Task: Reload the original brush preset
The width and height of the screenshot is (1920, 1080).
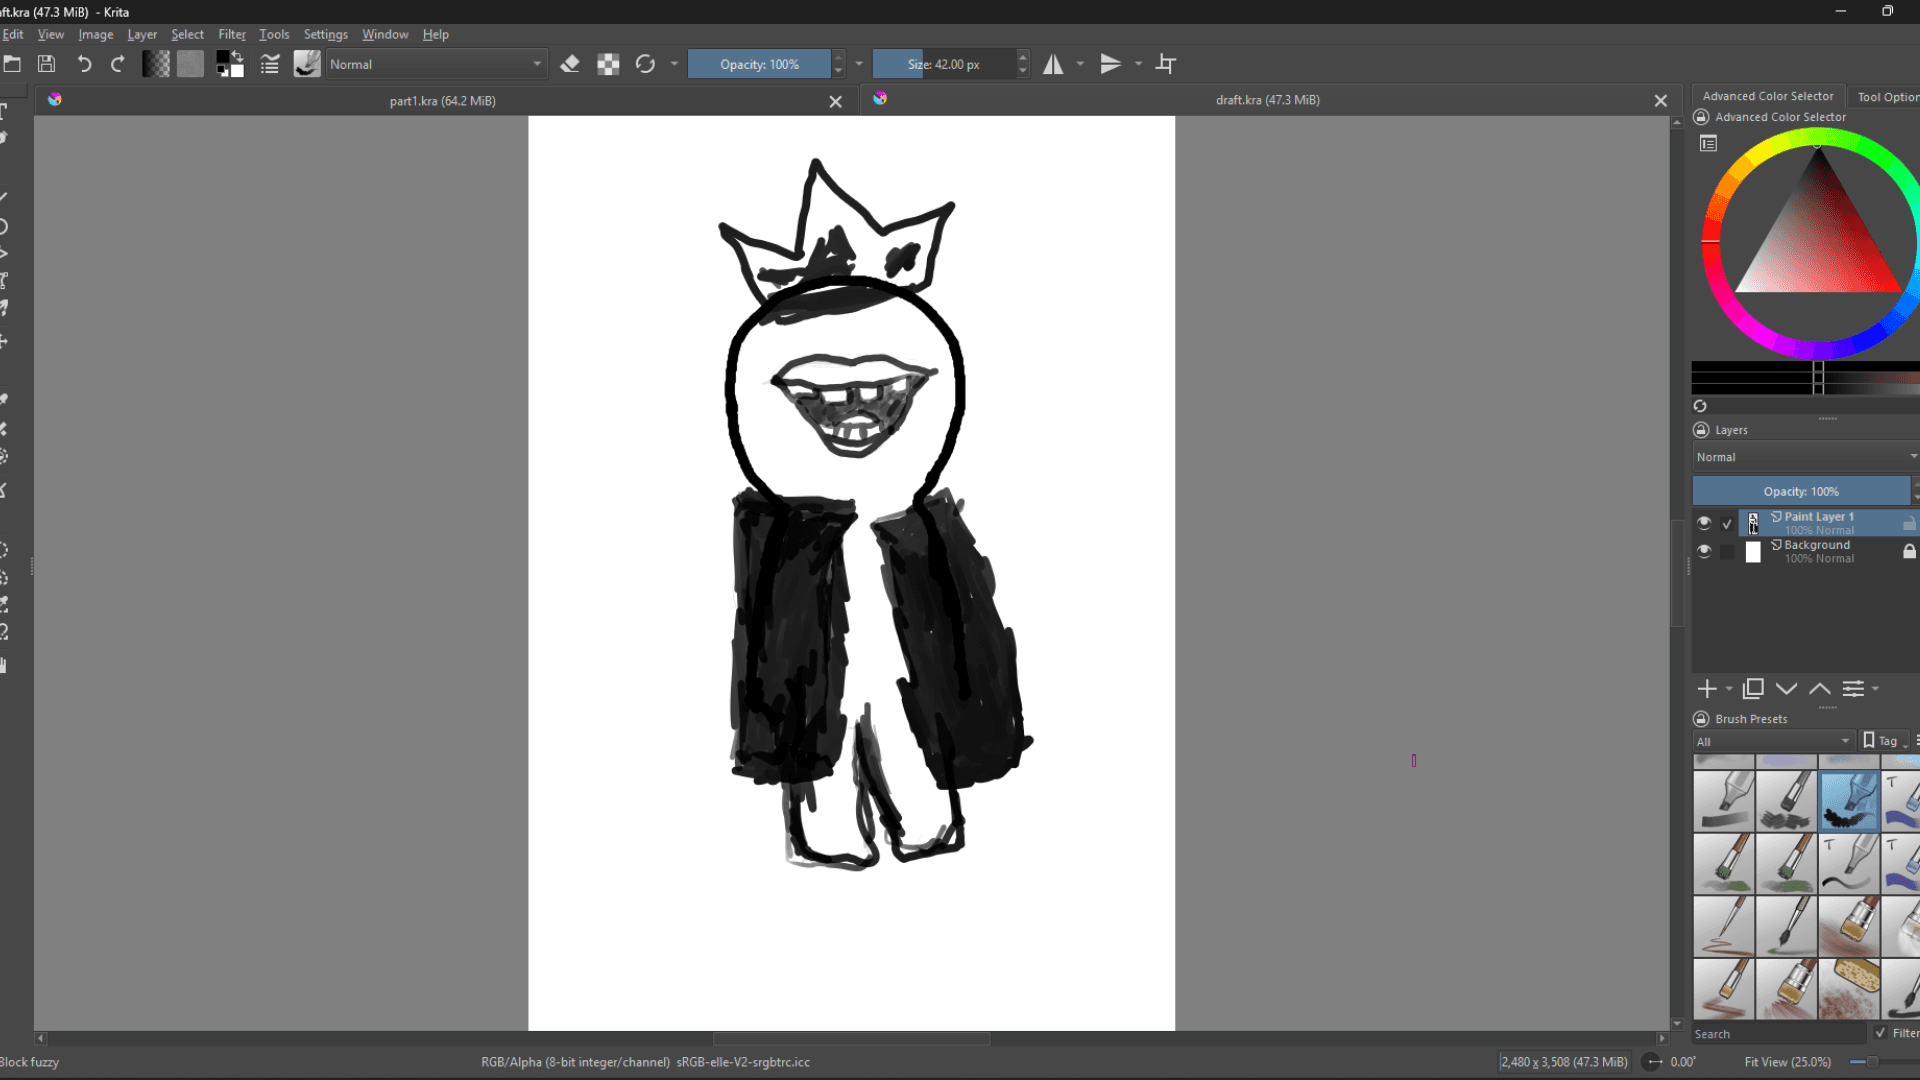Action: click(x=645, y=64)
